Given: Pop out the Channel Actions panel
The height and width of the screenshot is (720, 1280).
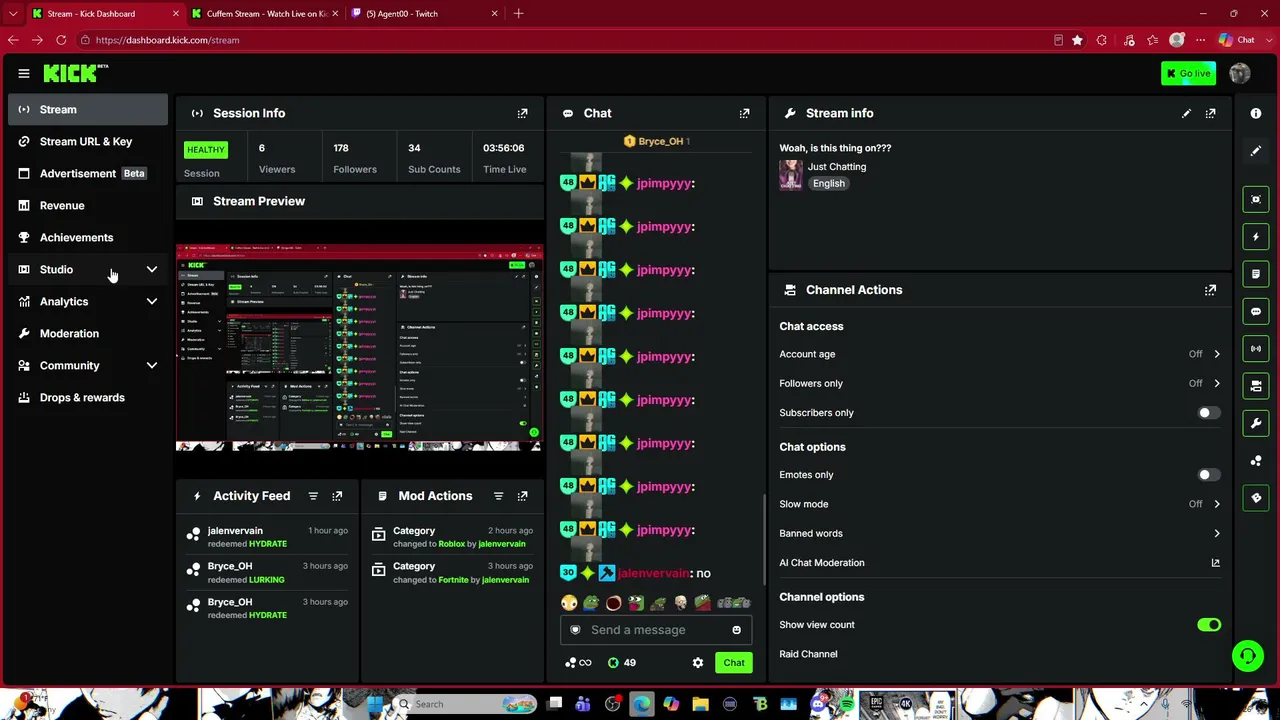Looking at the screenshot, I should click(x=1210, y=290).
